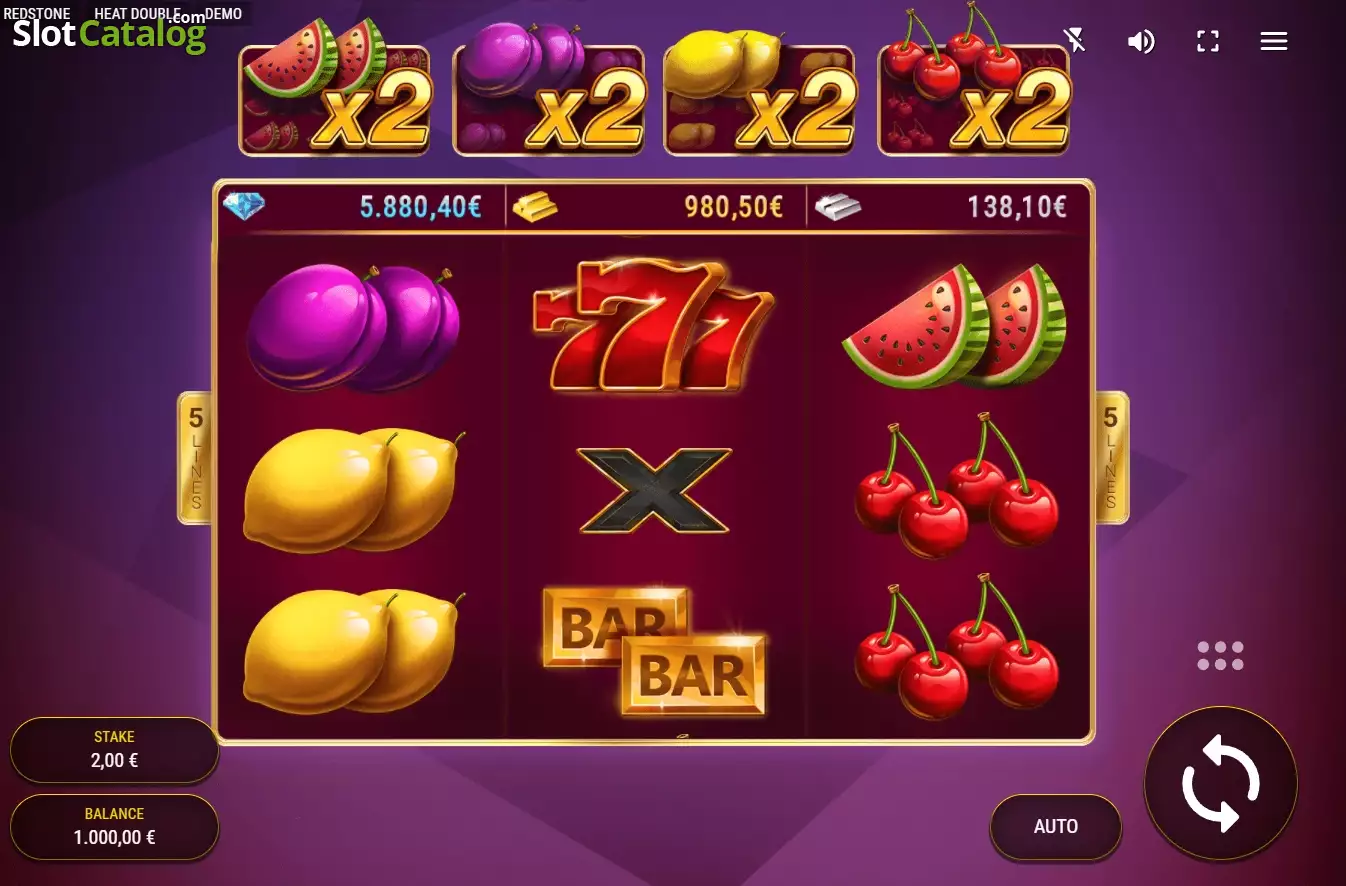Start the AUTO spin mode
The width and height of the screenshot is (1346, 886).
click(x=1056, y=826)
